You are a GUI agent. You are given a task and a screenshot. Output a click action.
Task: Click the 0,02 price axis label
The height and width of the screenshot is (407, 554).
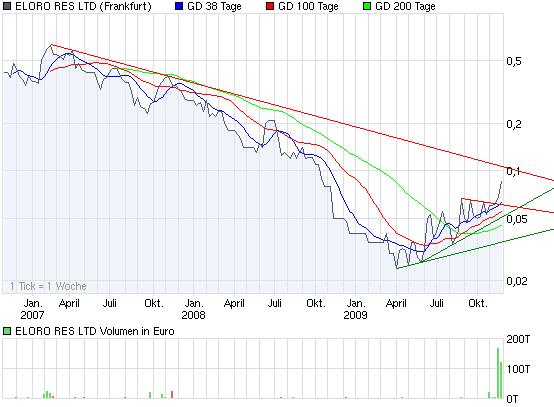coord(517,281)
